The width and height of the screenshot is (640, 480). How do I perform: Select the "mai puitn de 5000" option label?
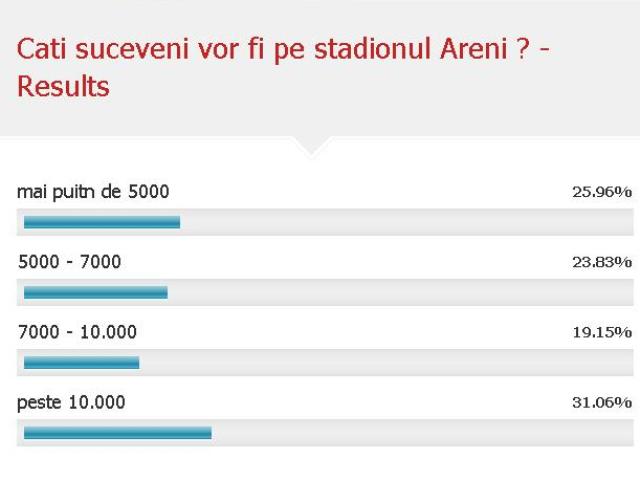[x=94, y=191]
